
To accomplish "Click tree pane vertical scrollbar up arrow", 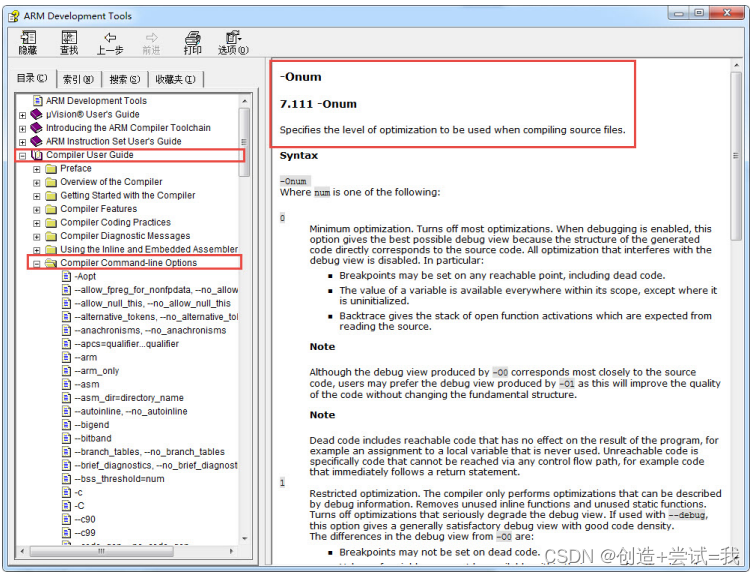I will 245,101.
